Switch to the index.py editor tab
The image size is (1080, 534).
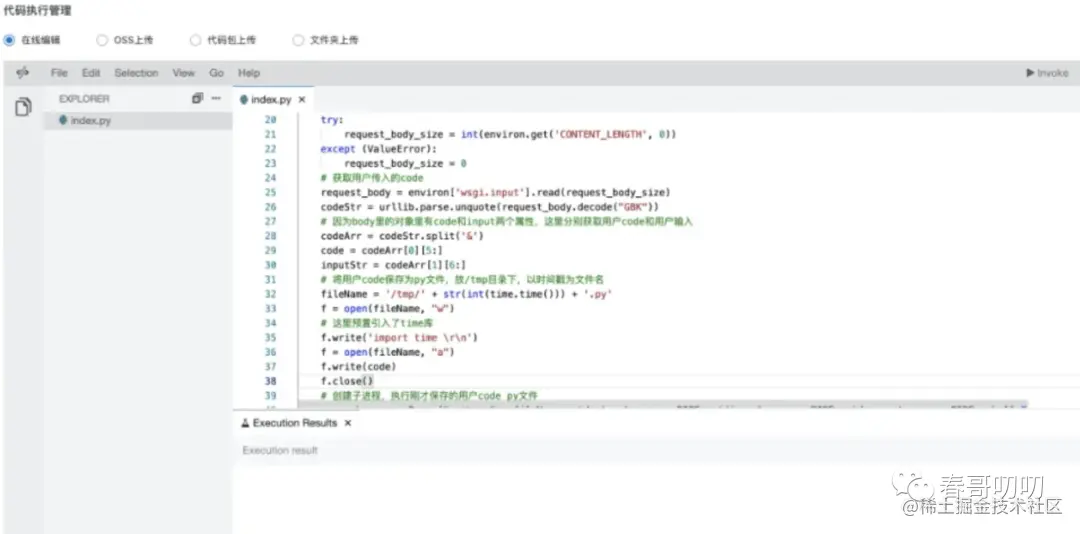pos(273,99)
